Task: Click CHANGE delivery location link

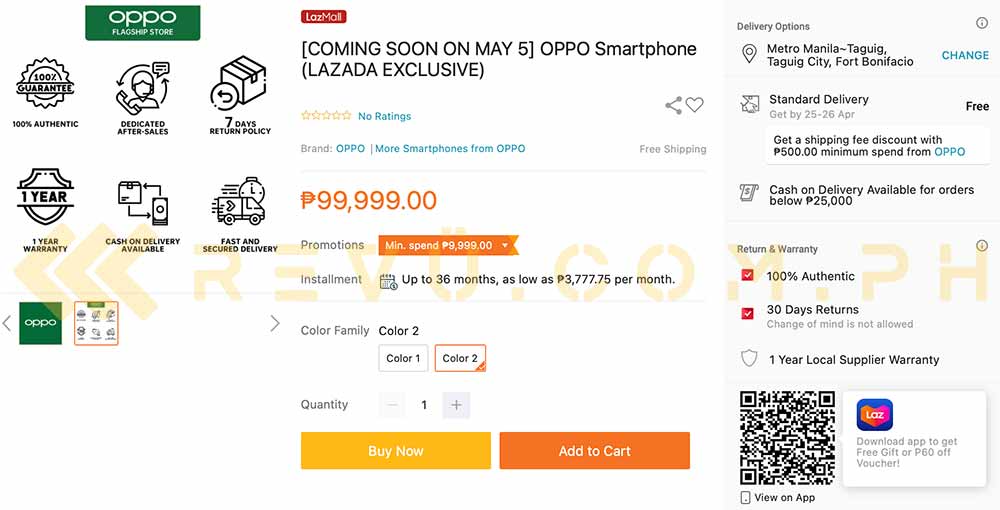Action: click(966, 55)
